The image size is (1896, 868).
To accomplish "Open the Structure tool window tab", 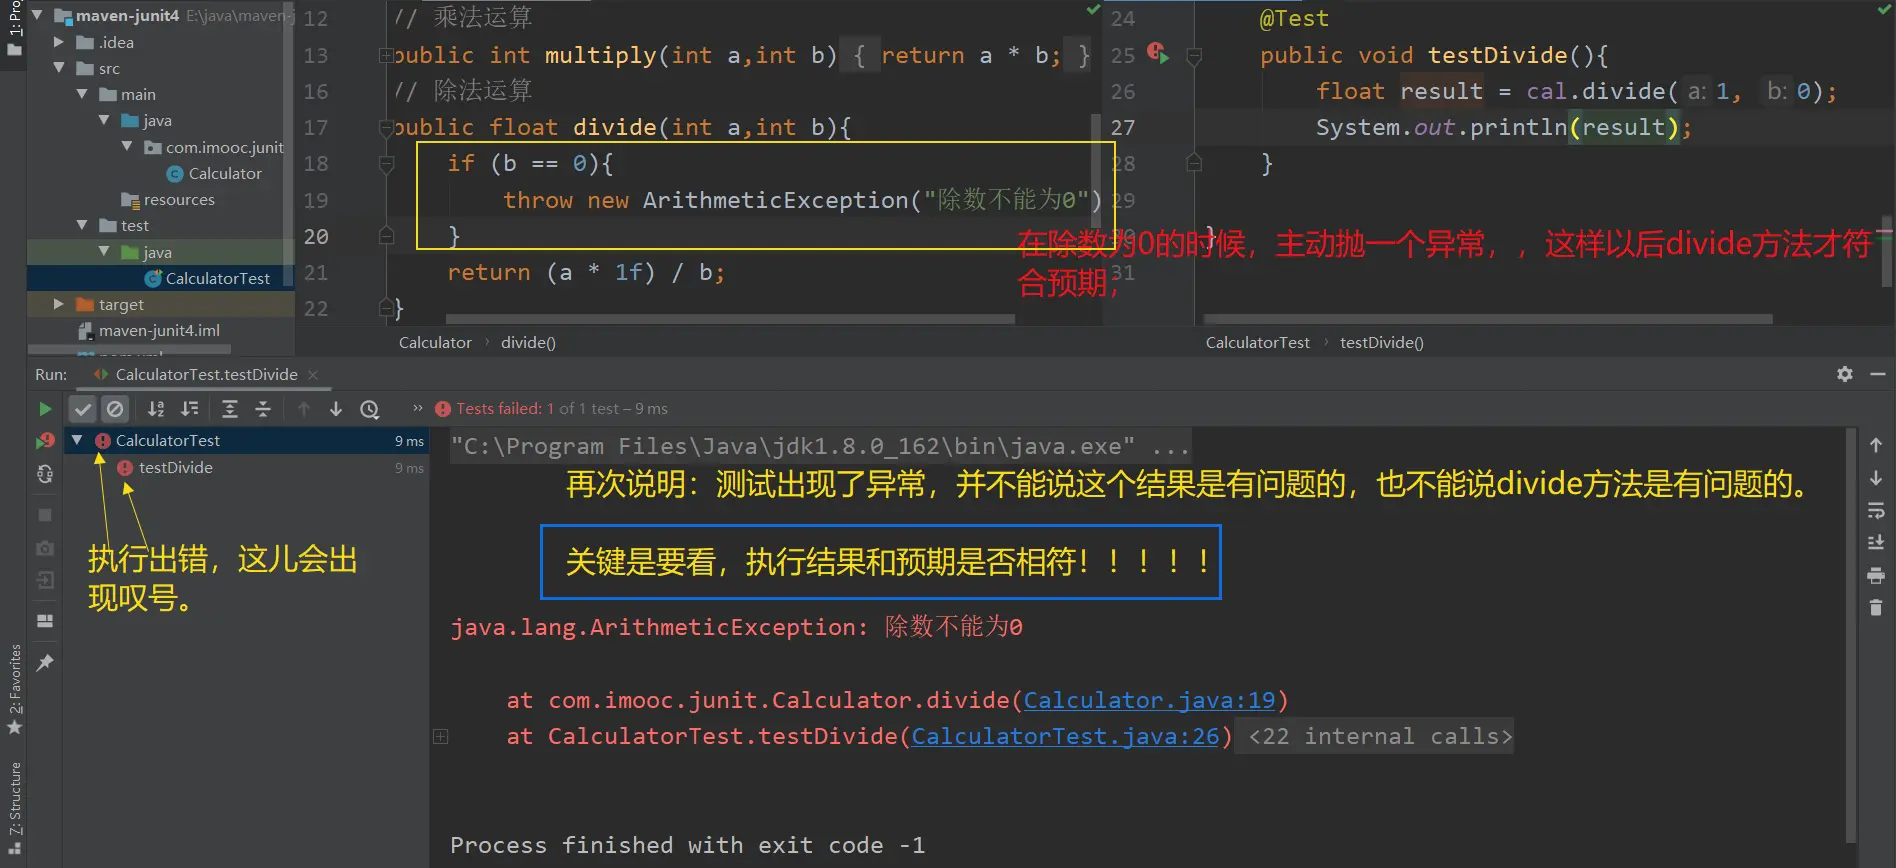I will tap(14, 809).
